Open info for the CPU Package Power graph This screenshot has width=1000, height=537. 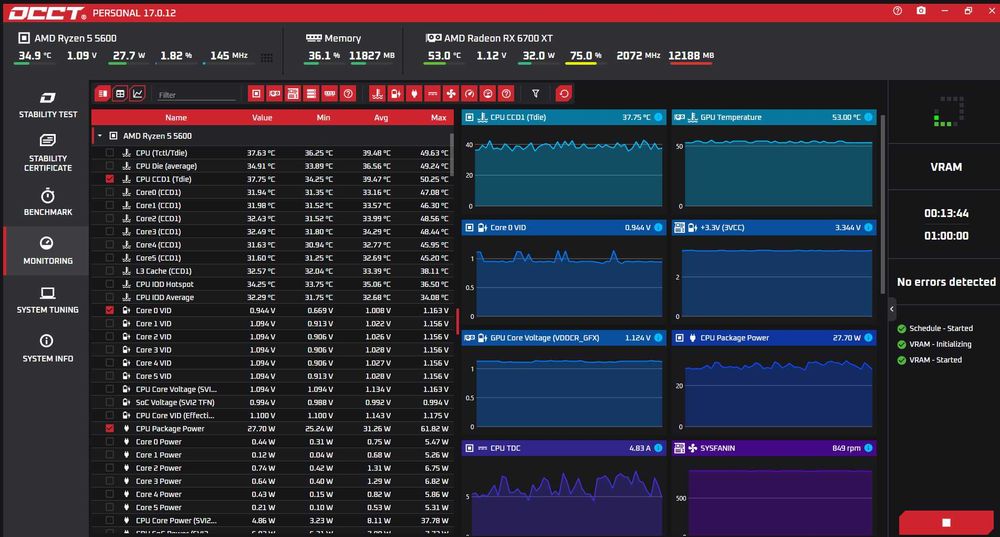[x=868, y=338]
